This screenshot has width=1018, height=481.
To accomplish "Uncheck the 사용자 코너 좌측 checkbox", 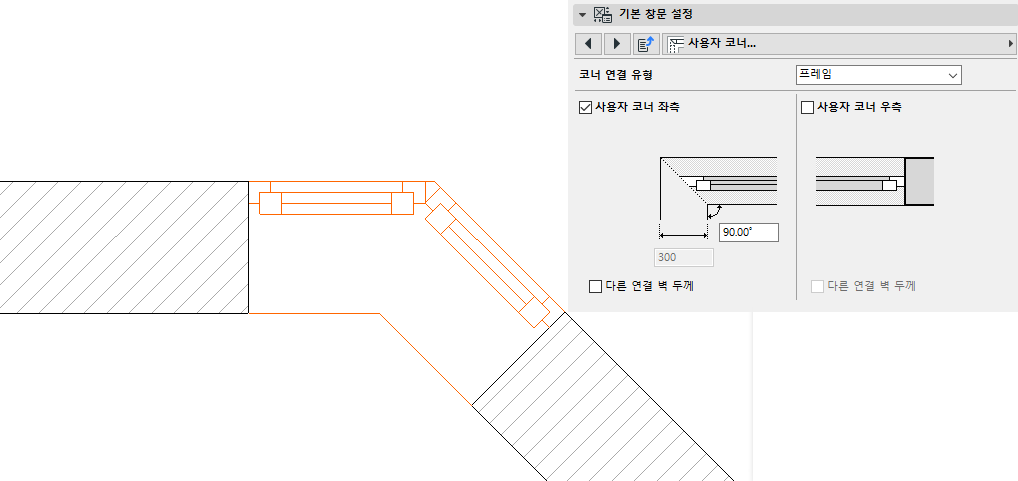I will click(x=585, y=108).
